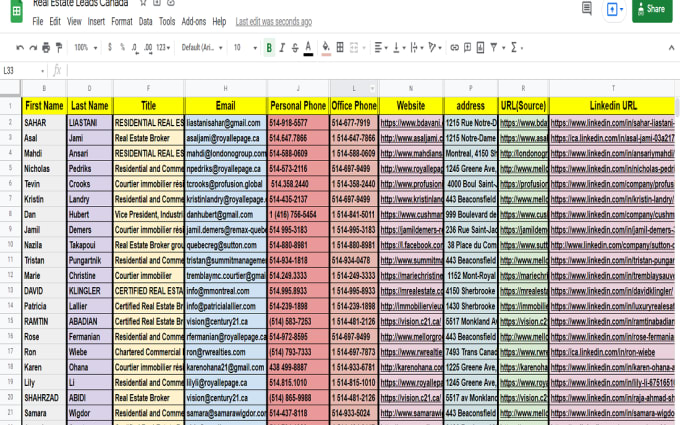
Task: Open the Insert menu
Action: [96, 22]
